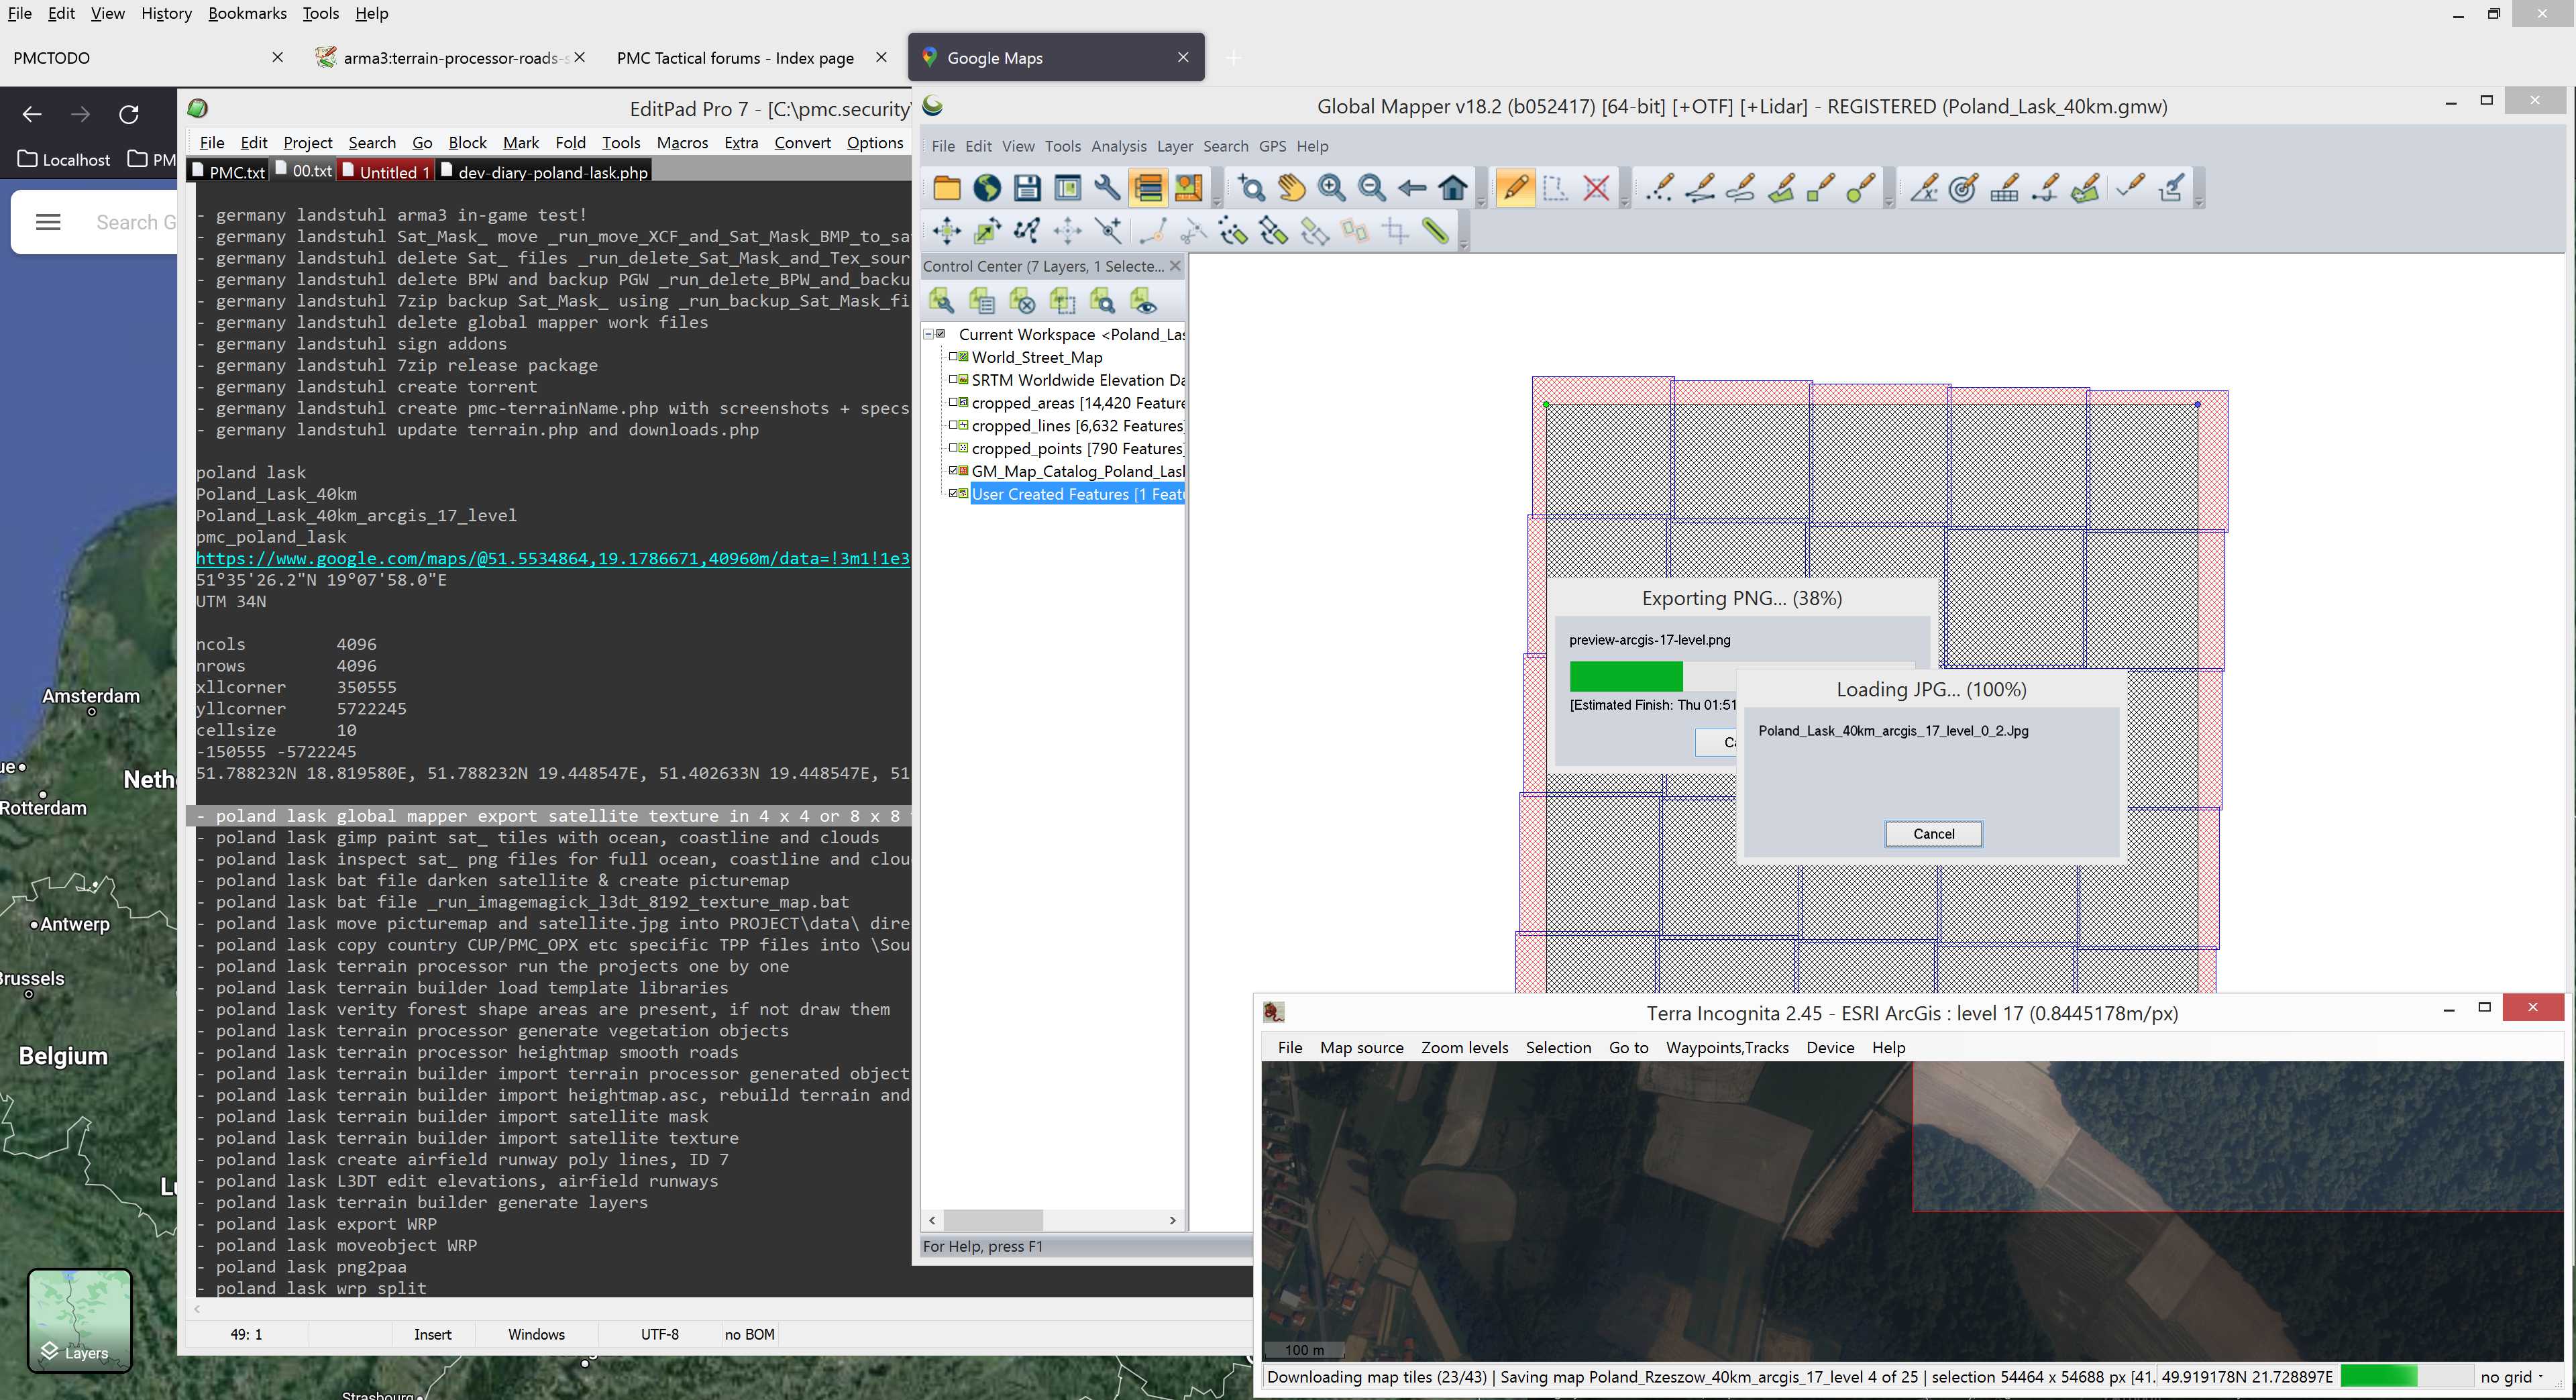Click show/hide layer eye icon in Control Center

1143,301
